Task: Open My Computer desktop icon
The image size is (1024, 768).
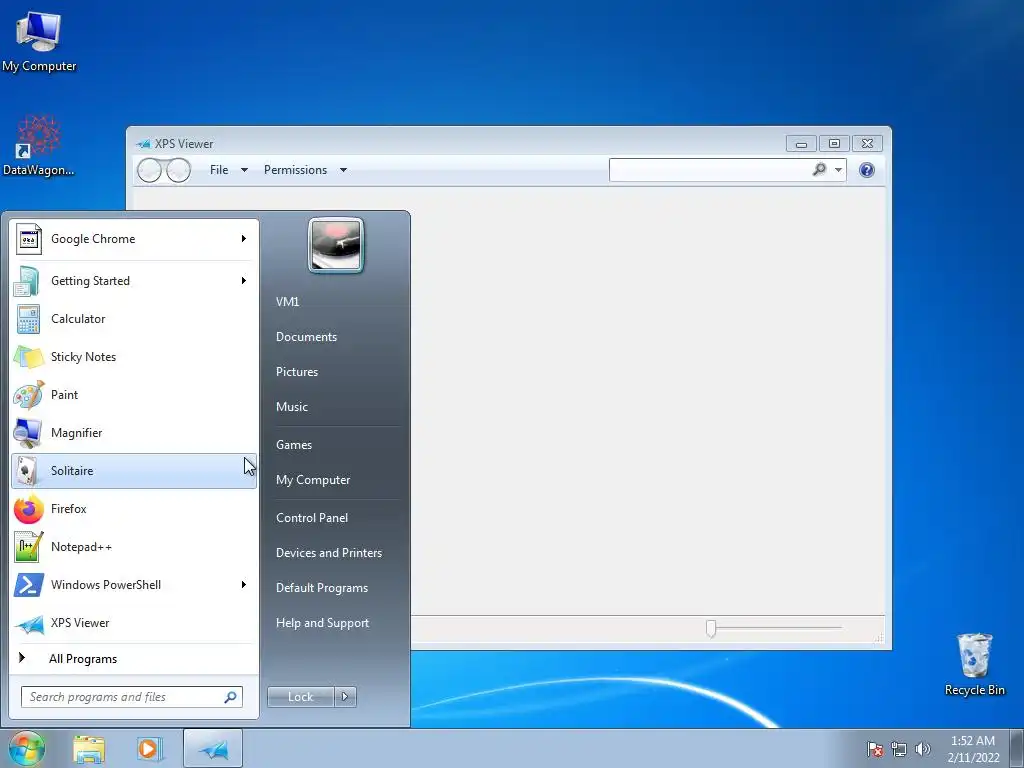Action: (x=39, y=41)
